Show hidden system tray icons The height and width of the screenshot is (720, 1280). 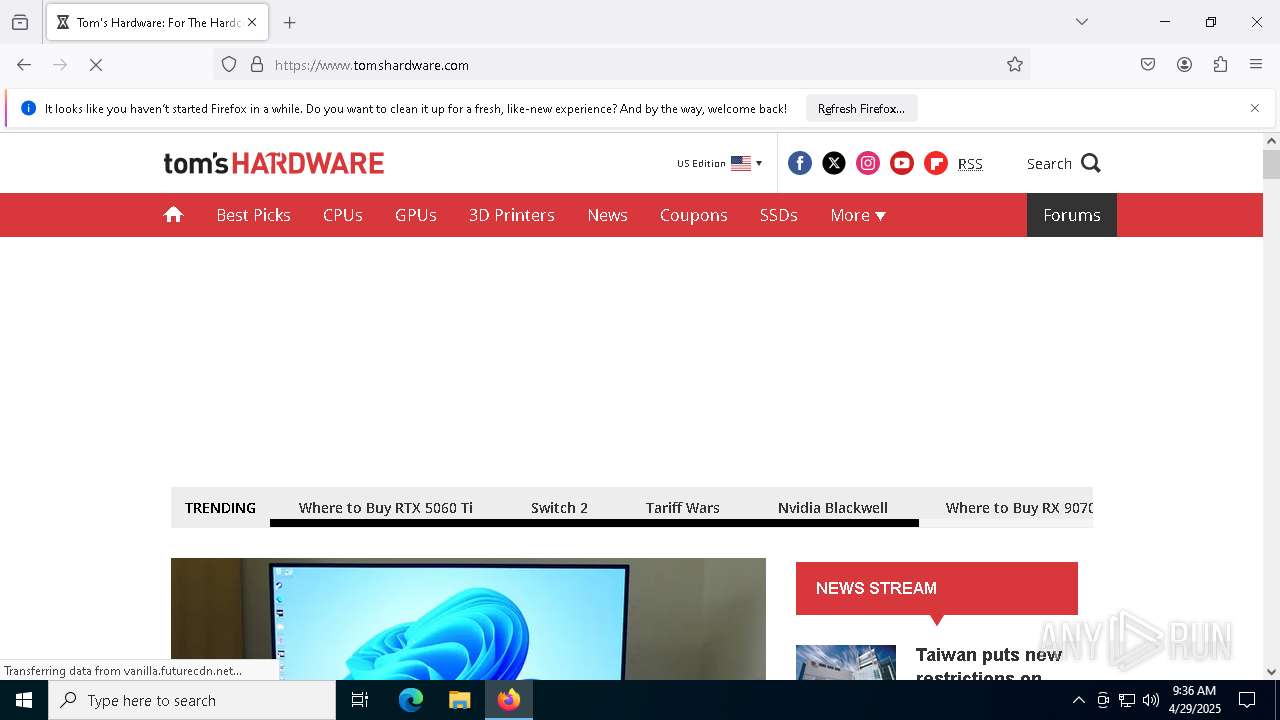(1078, 700)
